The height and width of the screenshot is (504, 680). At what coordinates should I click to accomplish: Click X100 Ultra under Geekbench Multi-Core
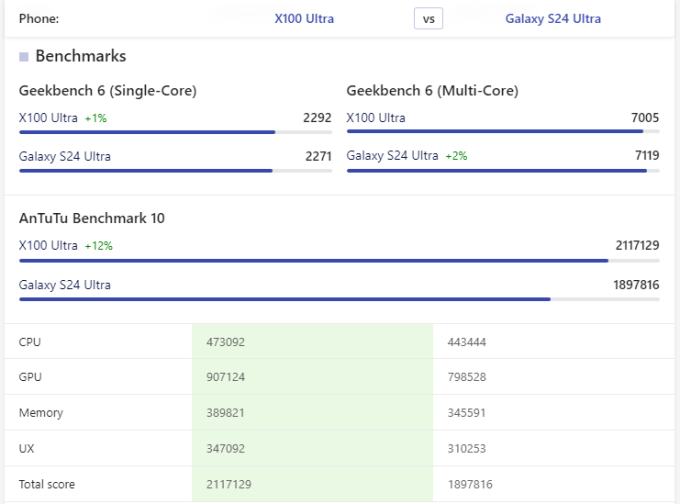[x=376, y=118]
